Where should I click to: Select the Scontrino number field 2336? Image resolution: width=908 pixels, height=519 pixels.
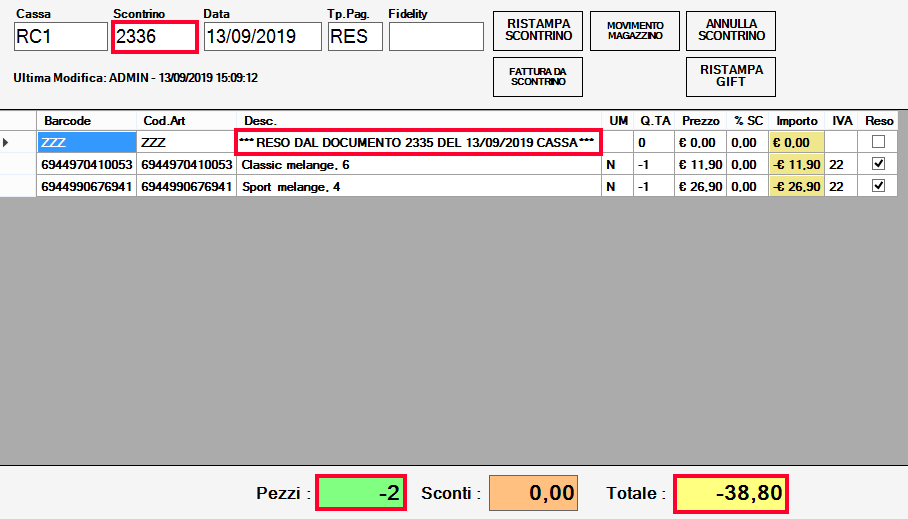tap(154, 37)
